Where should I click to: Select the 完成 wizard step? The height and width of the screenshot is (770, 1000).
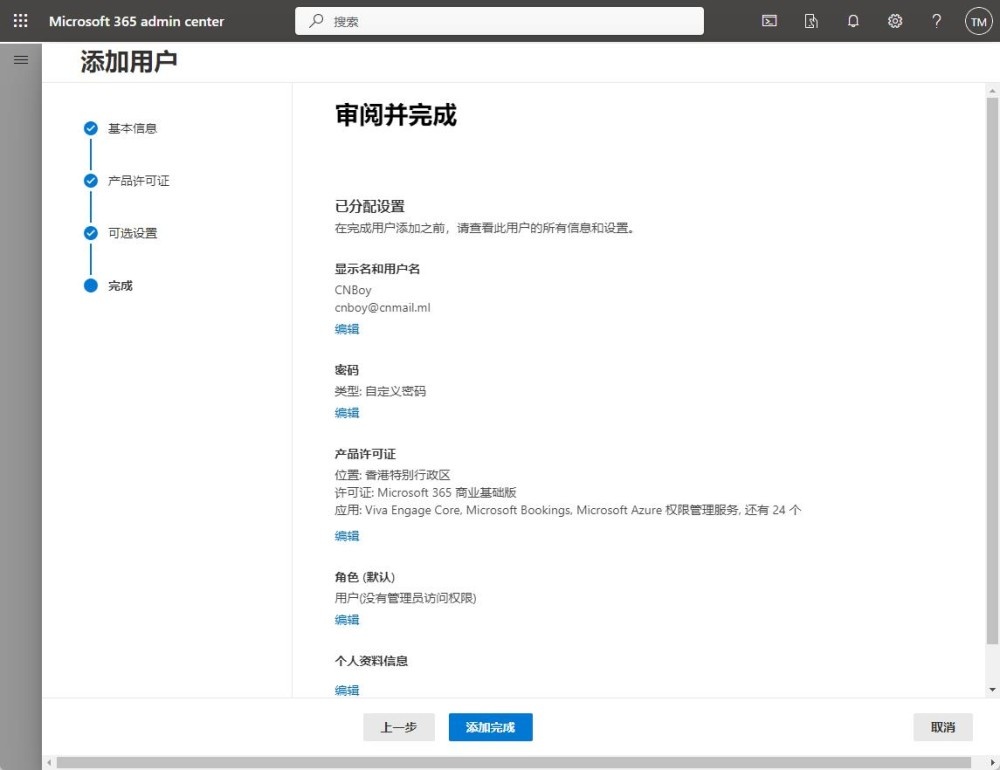coord(120,286)
